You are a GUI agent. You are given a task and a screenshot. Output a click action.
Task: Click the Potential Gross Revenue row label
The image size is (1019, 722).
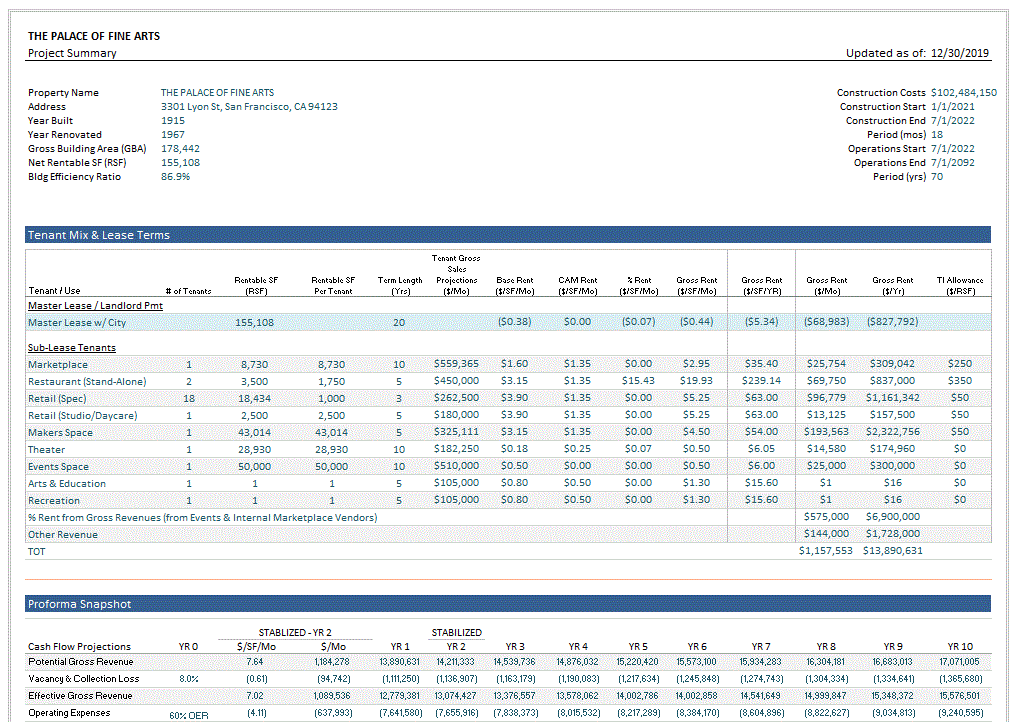81,662
